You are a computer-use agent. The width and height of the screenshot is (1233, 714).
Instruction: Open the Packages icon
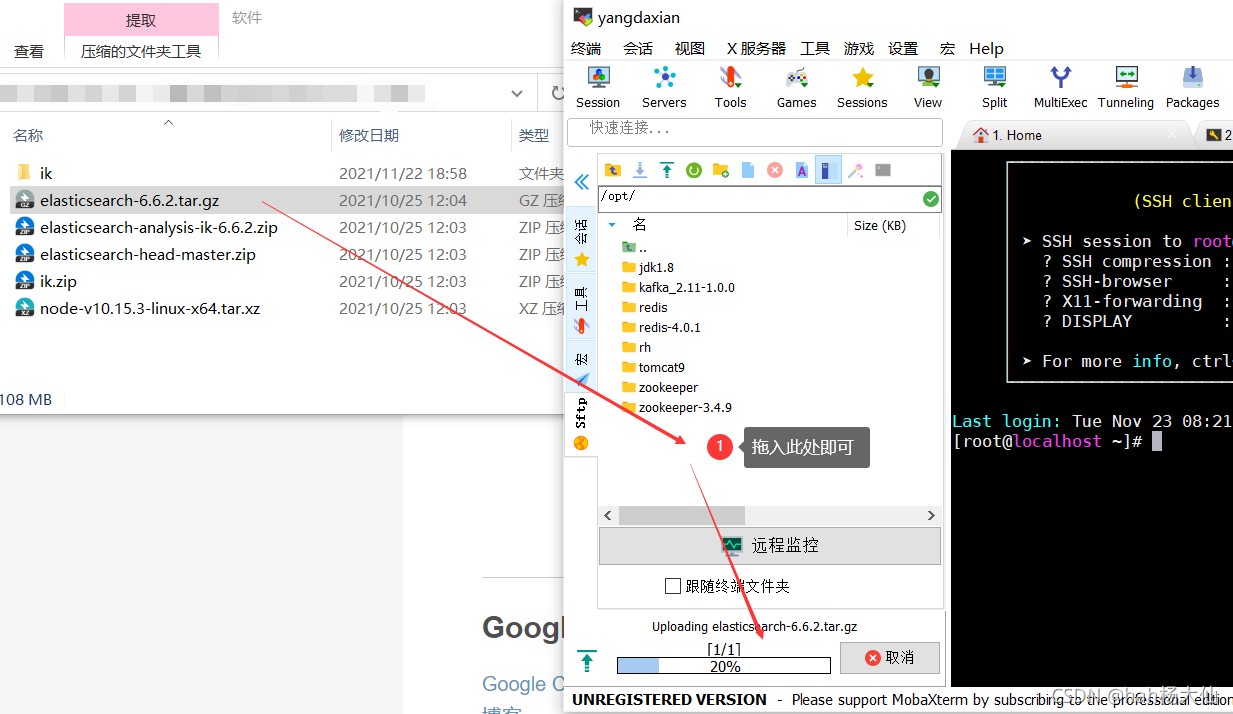tap(1192, 87)
